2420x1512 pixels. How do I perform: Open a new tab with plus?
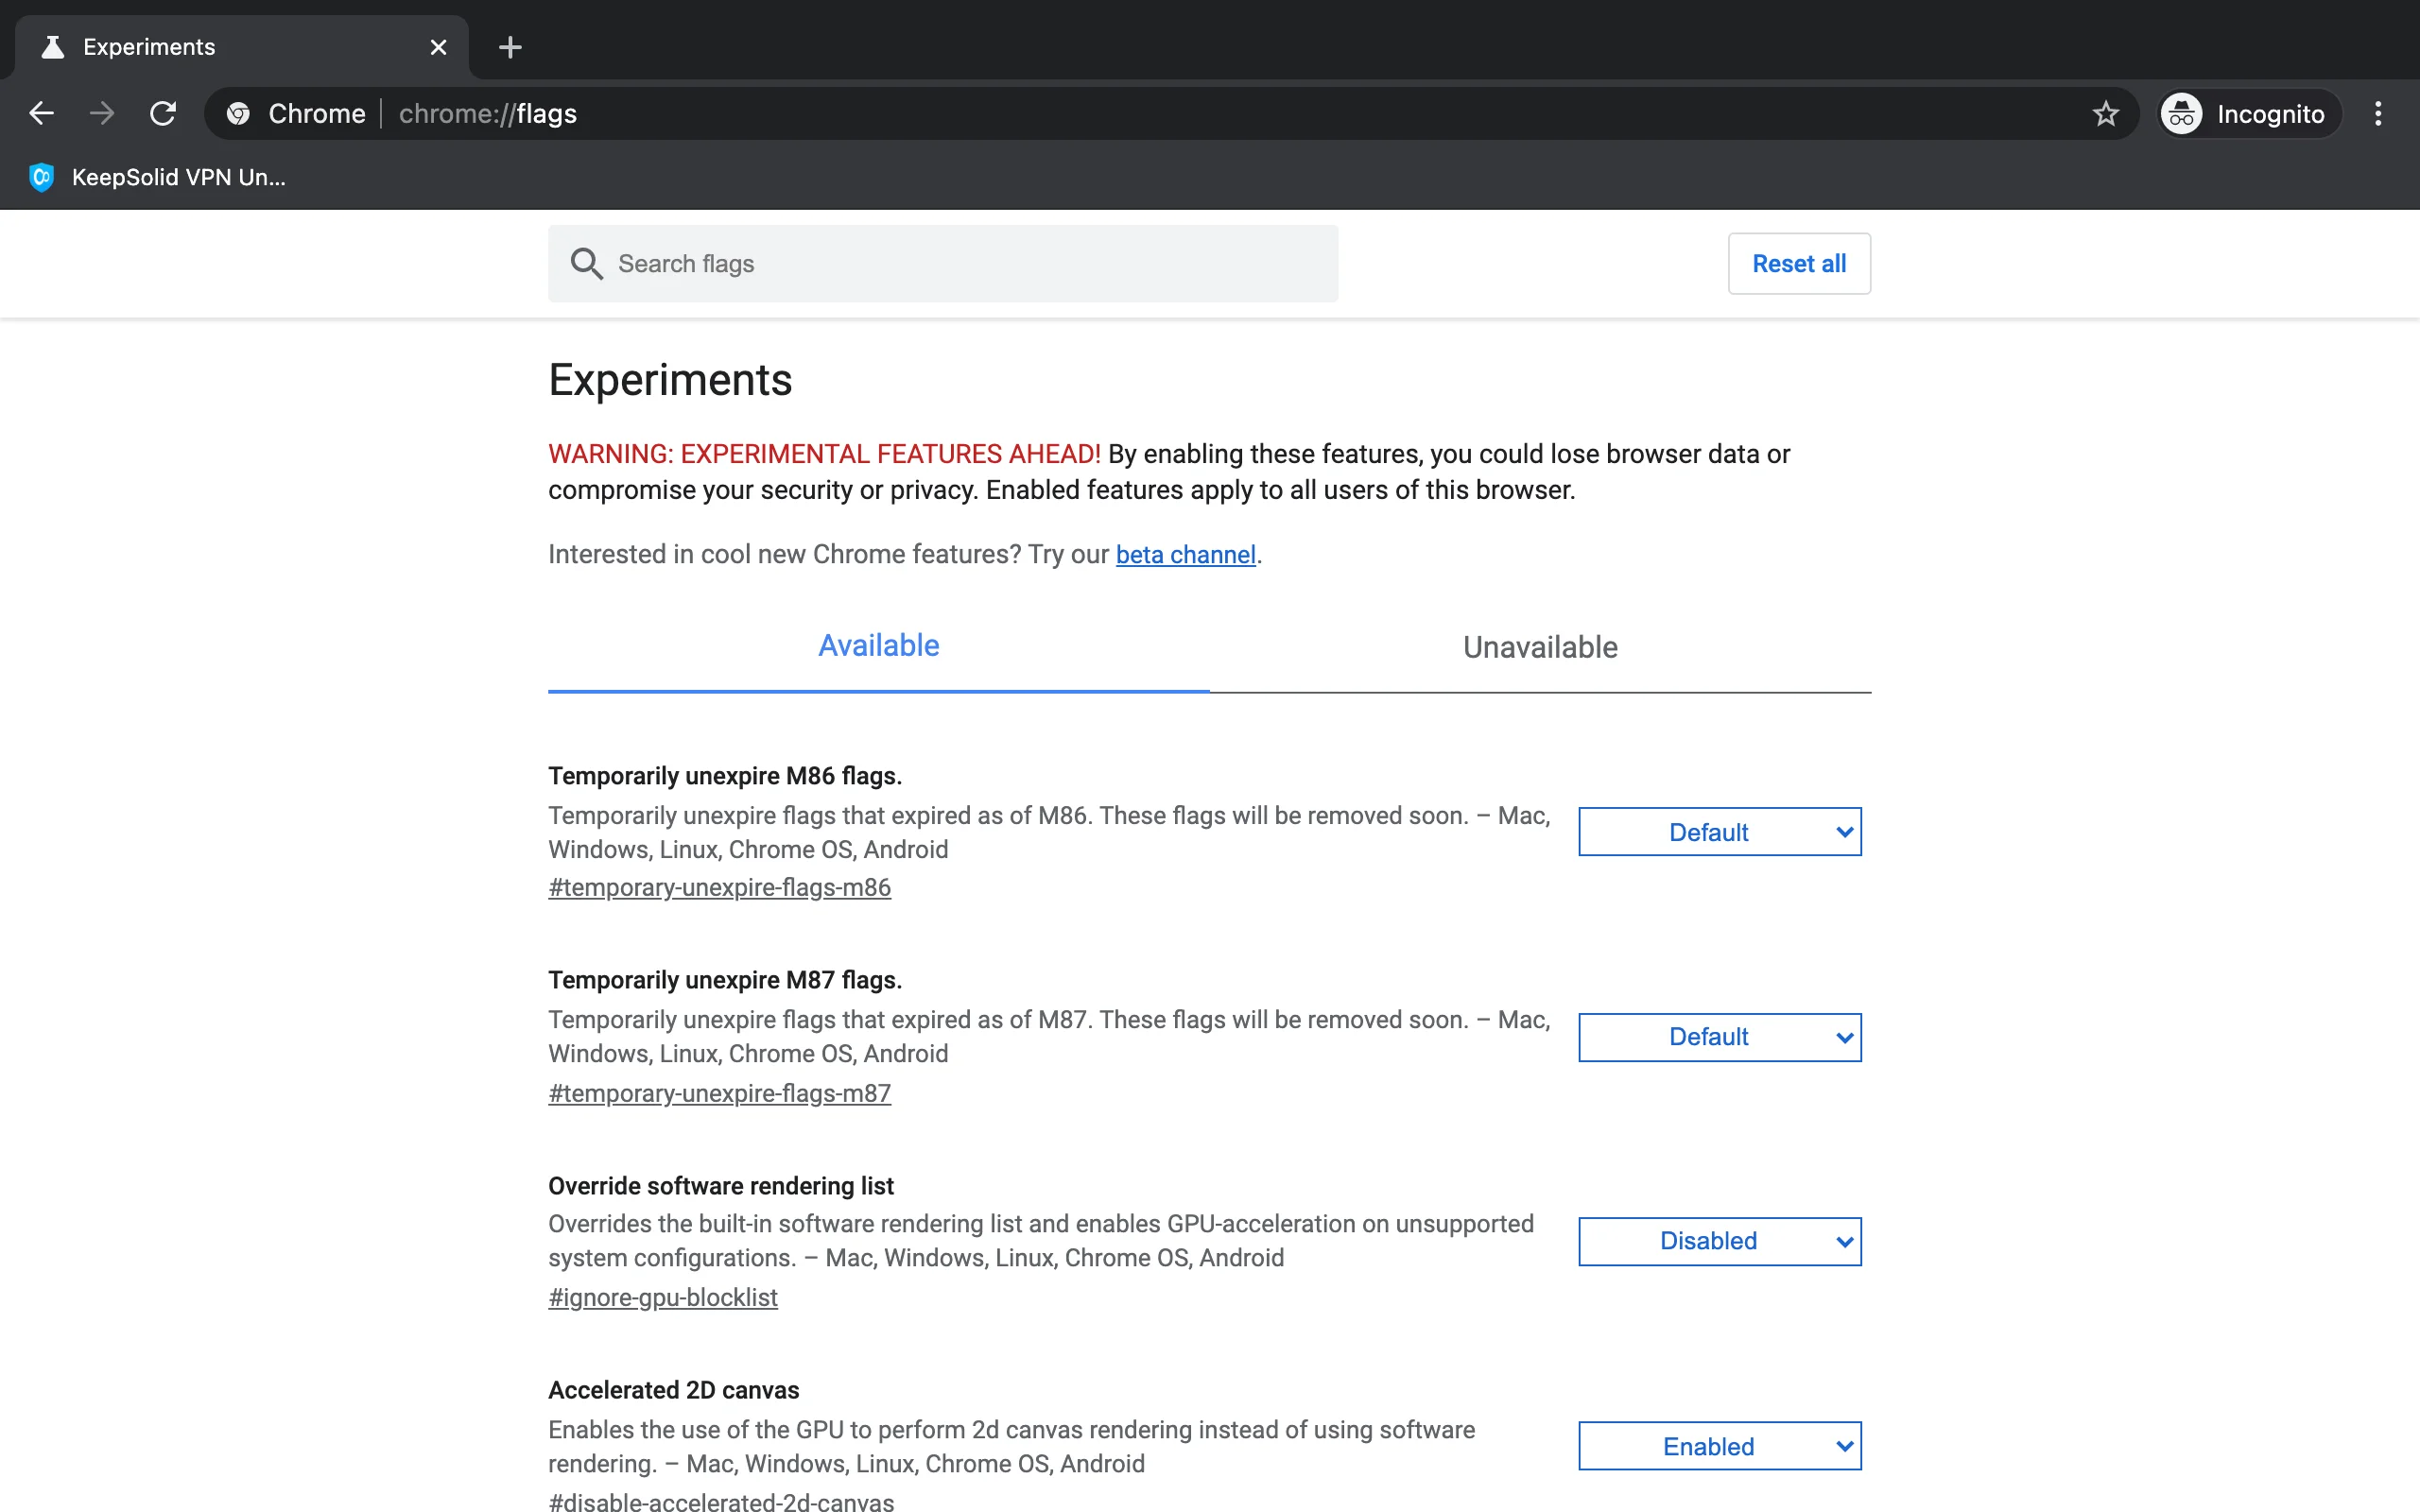click(510, 47)
